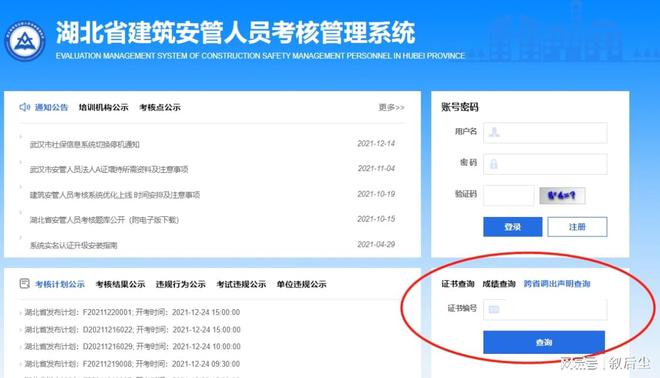Switch to 培训机构公示 tab
The width and height of the screenshot is (660, 378).
[104, 107]
